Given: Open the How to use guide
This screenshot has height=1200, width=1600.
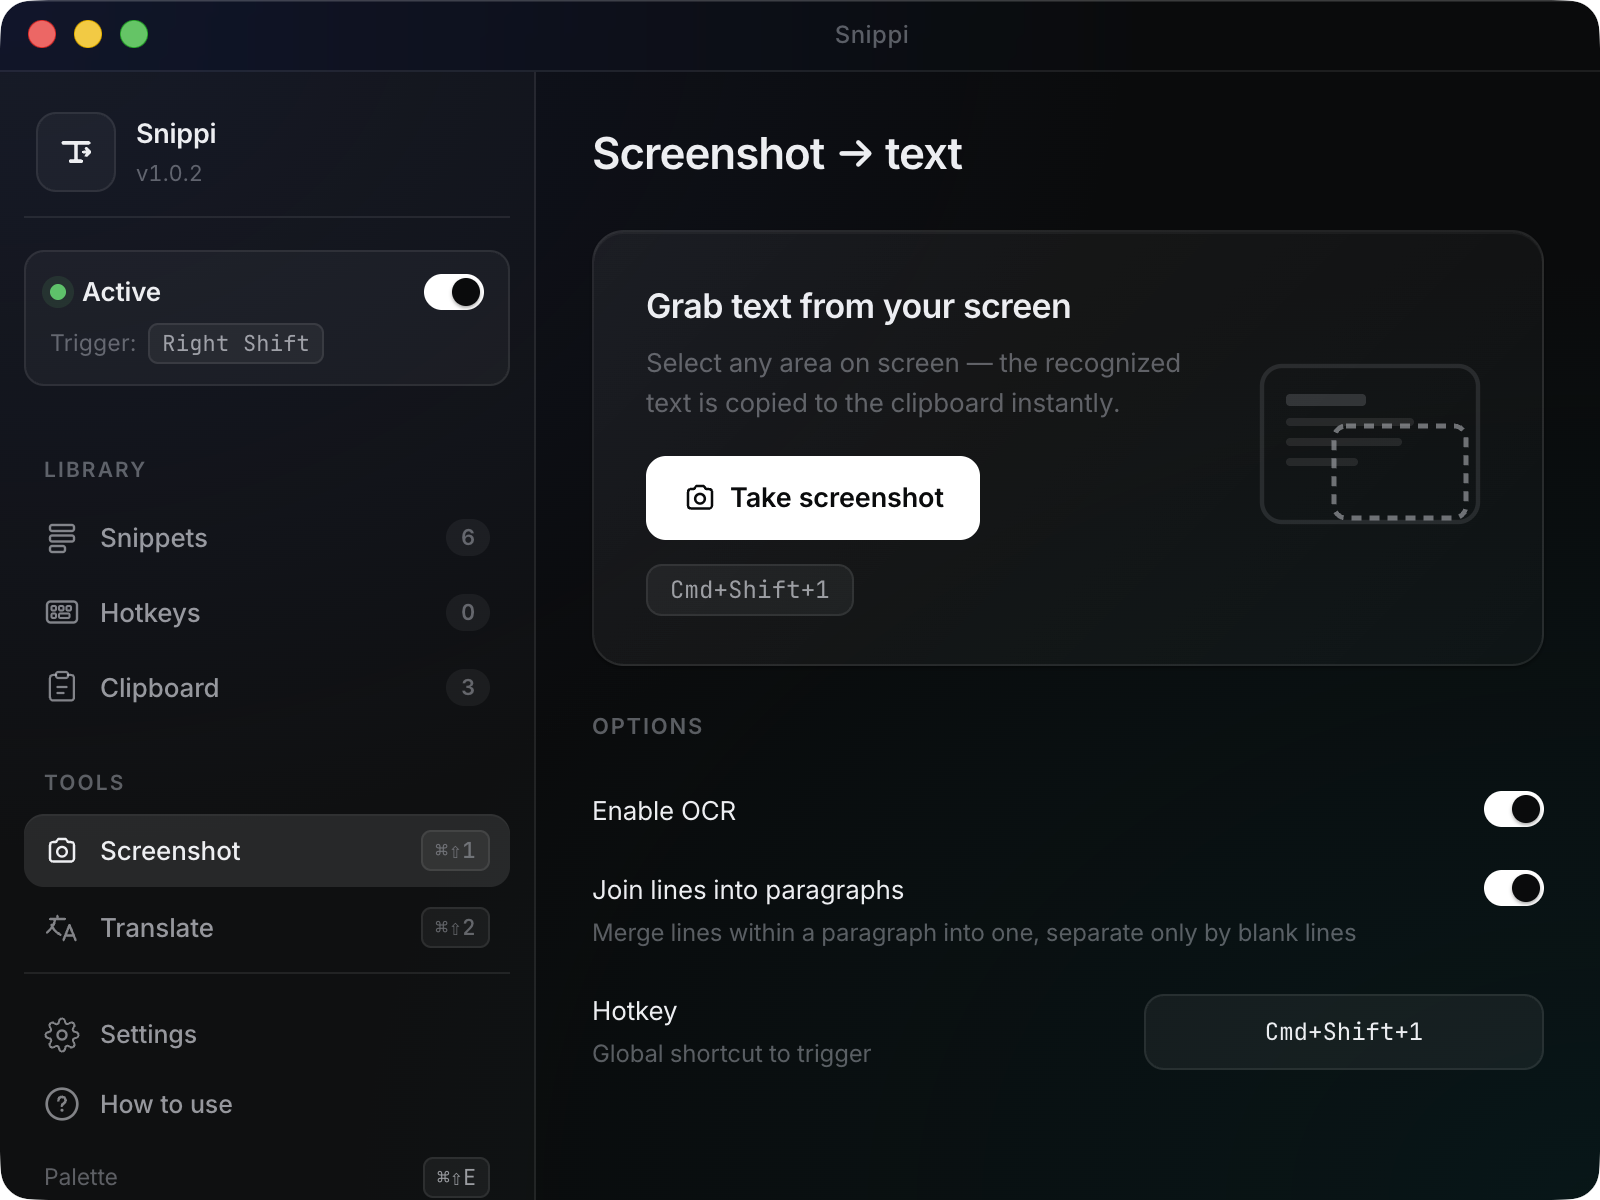Looking at the screenshot, I should click(267, 1104).
